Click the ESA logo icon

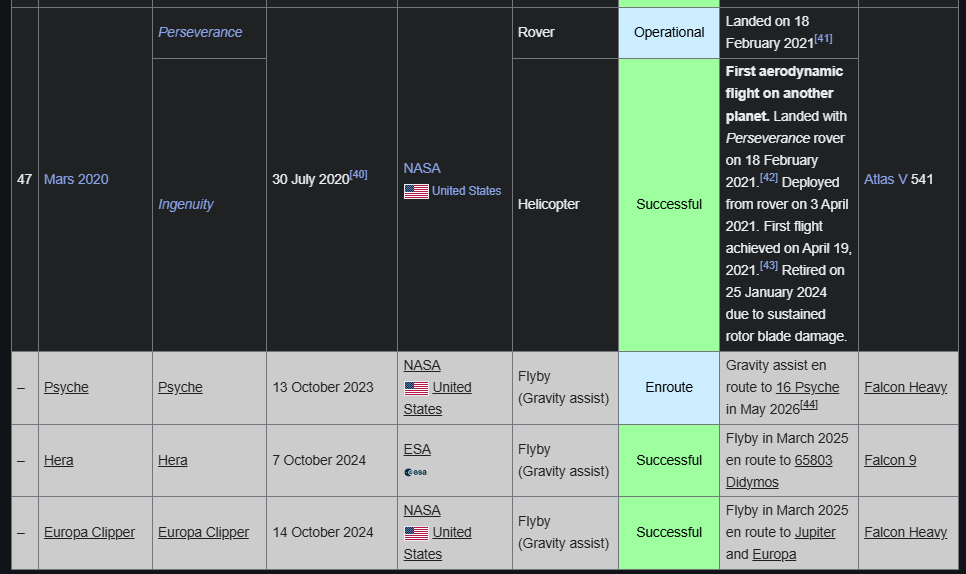click(x=415, y=472)
